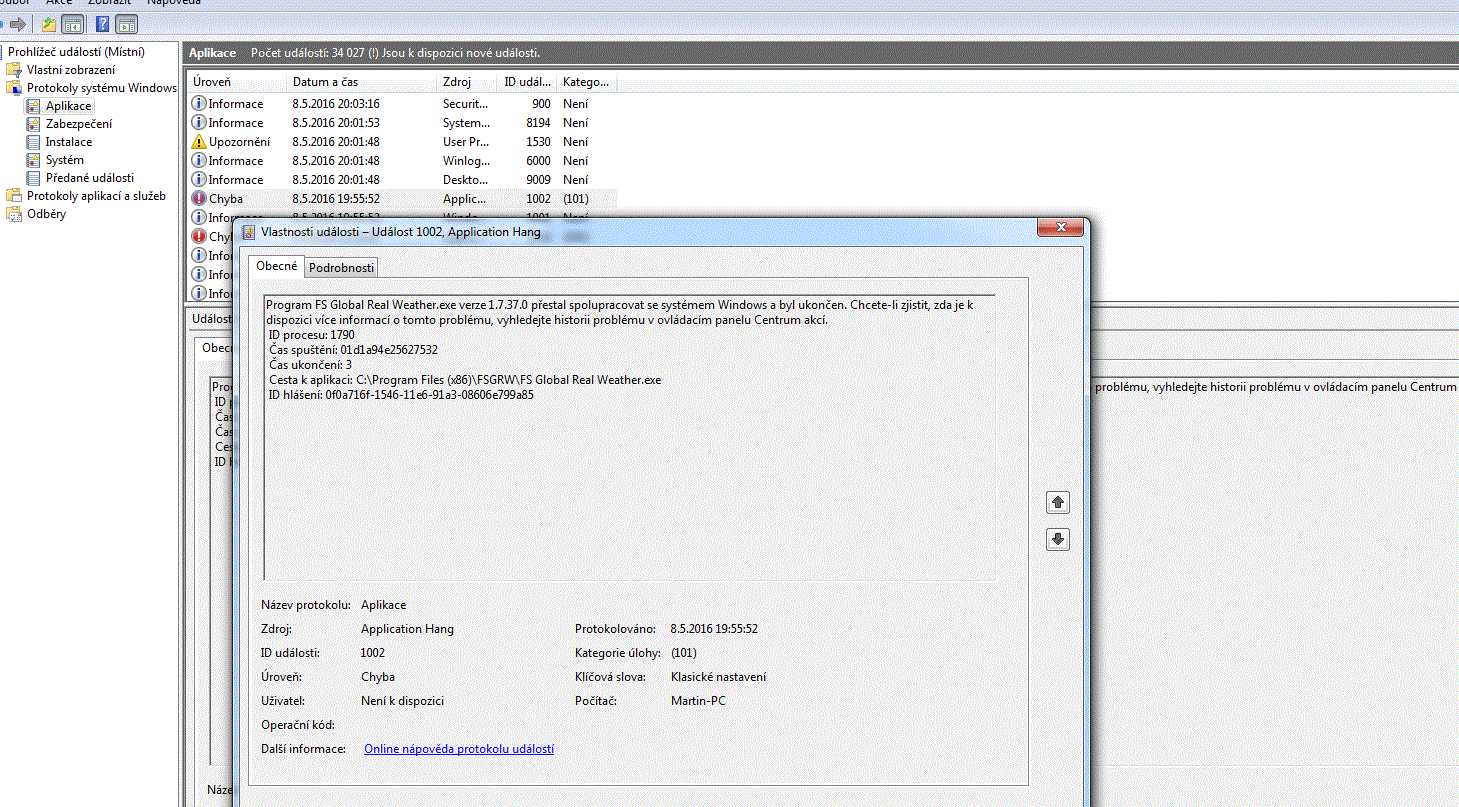This screenshot has height=807, width=1459.
Task: Open Online nápověda protokolu událostí link
Action: (459, 749)
